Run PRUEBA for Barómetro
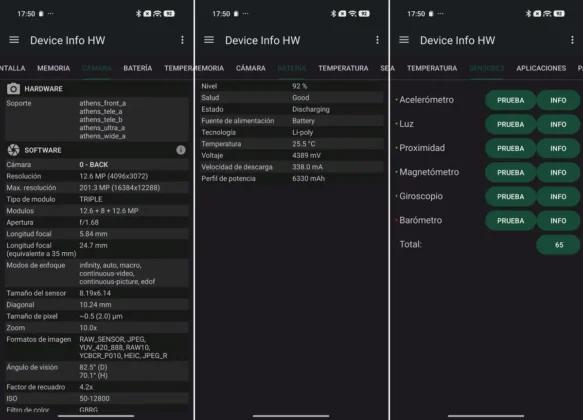Image resolution: width=583 pixels, height=420 pixels. pyautogui.click(x=510, y=221)
